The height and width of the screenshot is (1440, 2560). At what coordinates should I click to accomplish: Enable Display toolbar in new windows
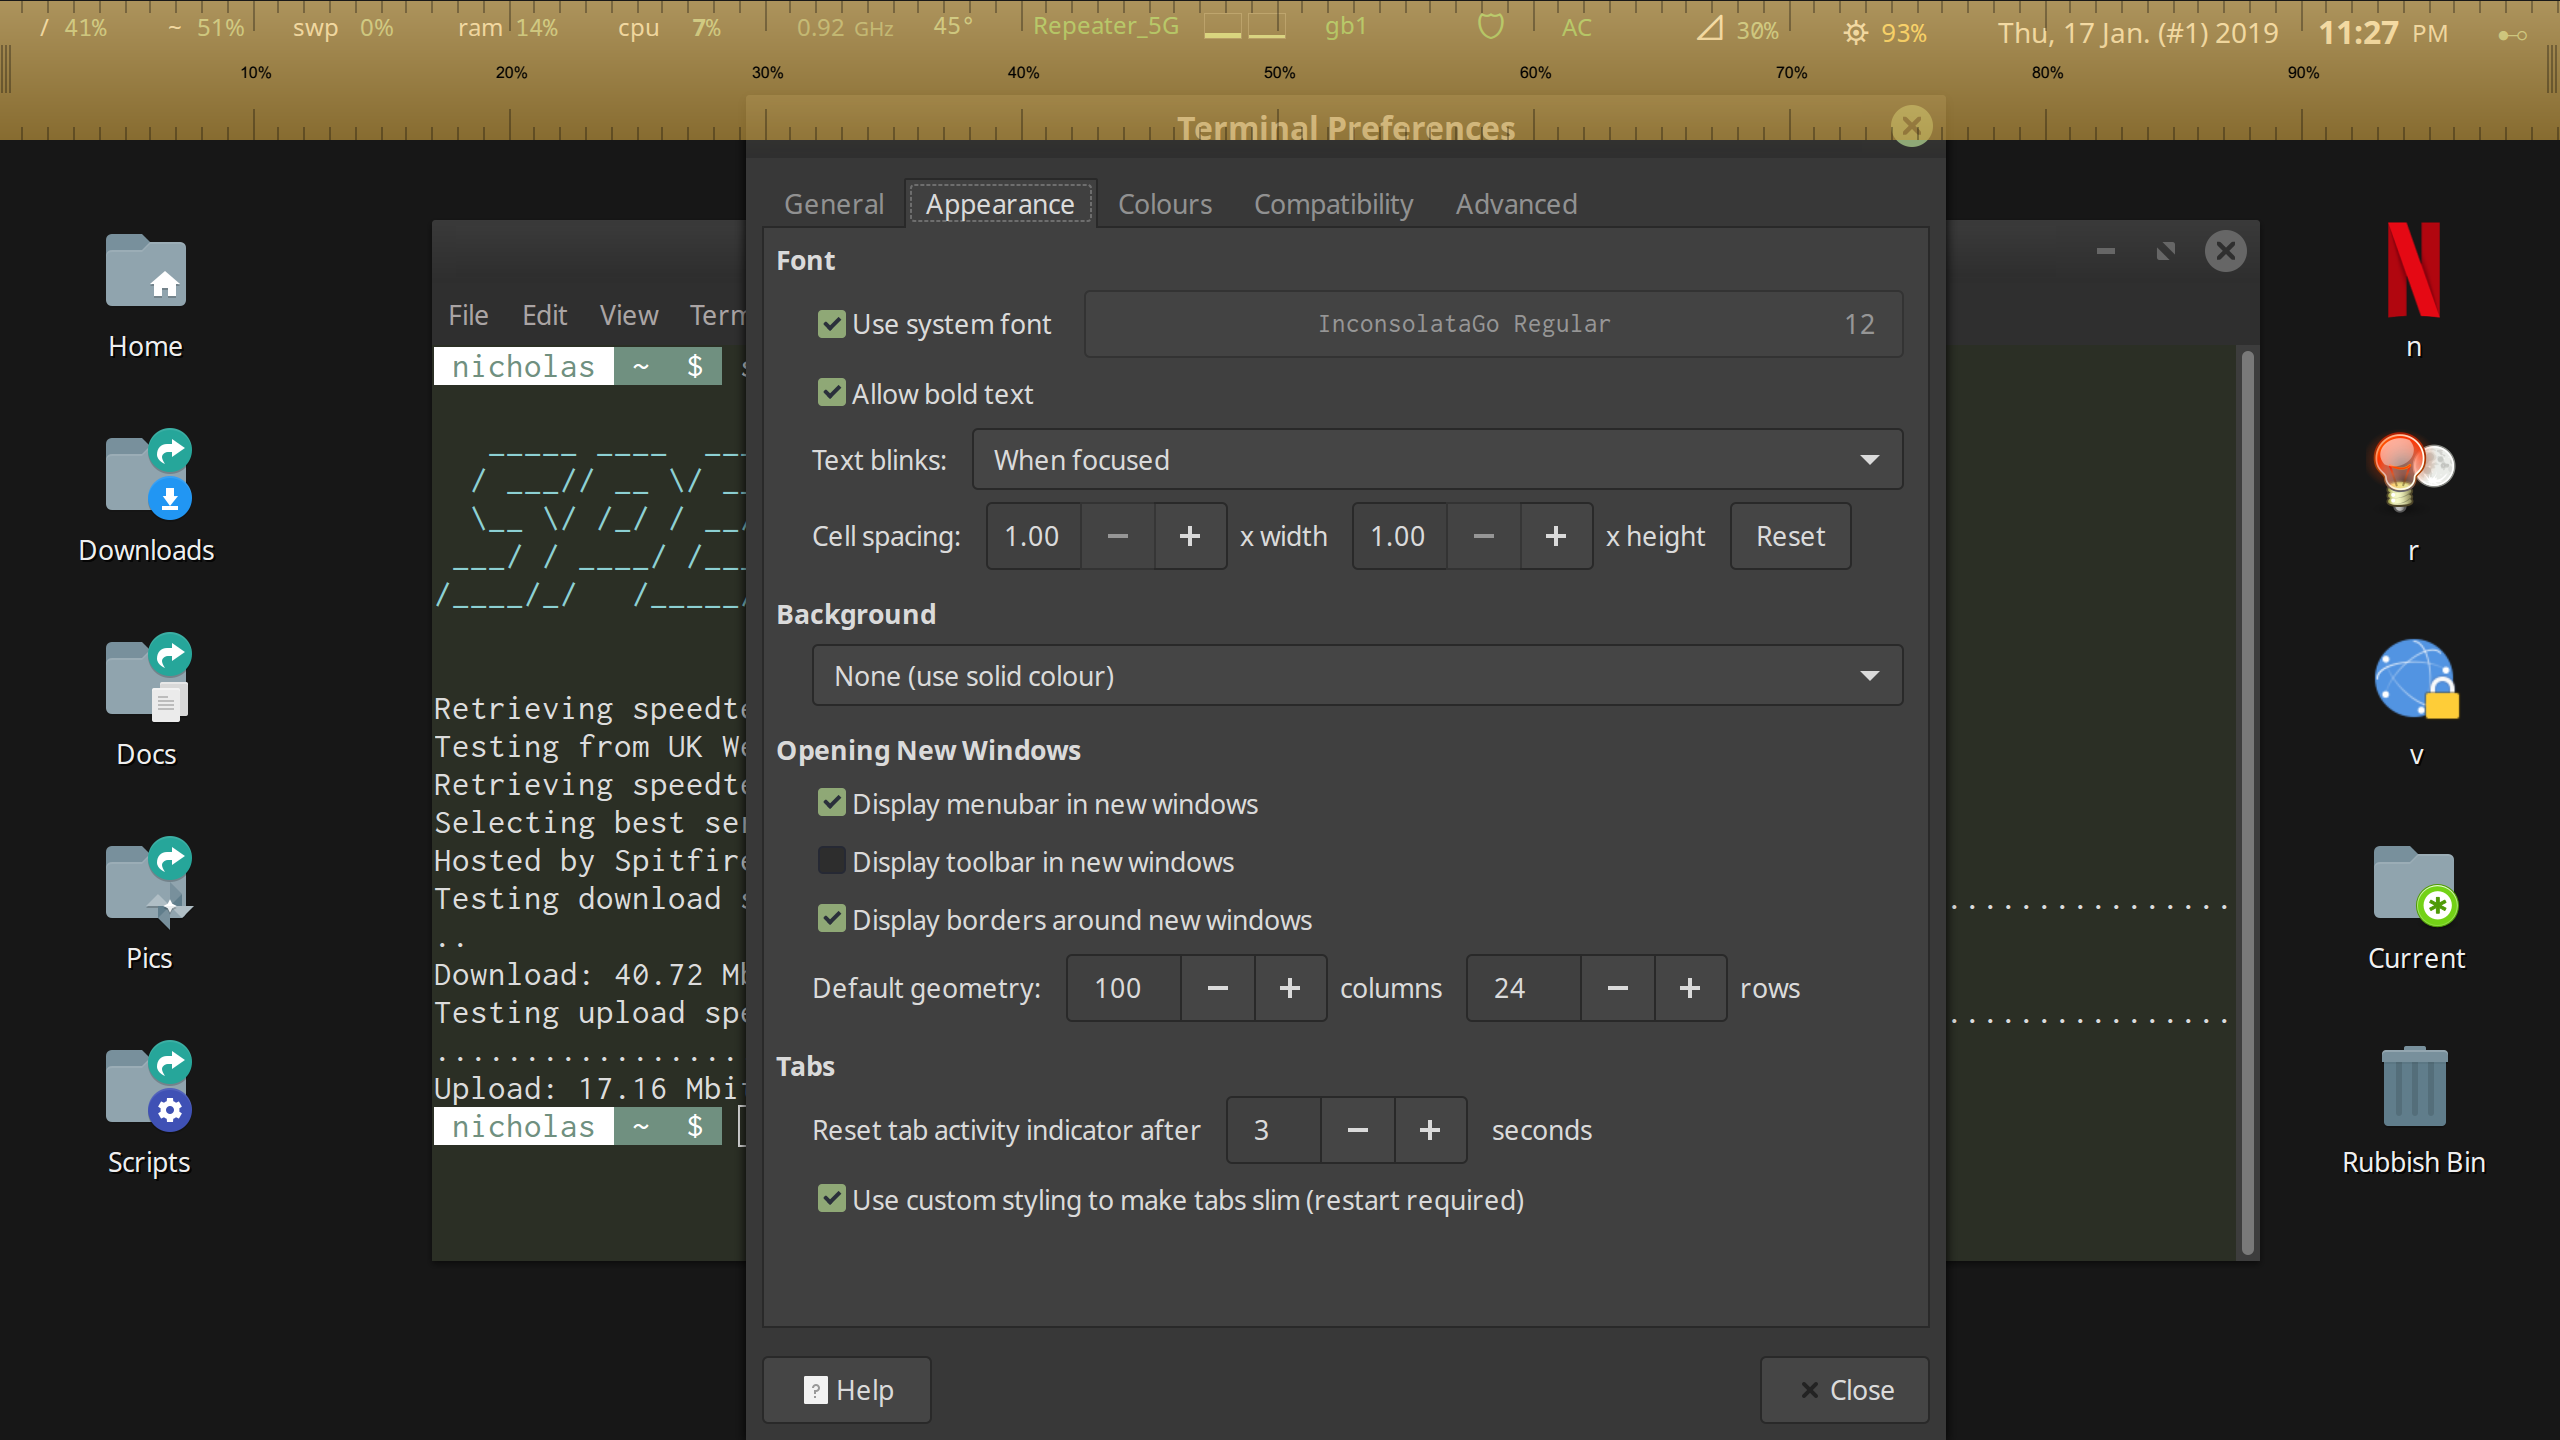coord(831,861)
